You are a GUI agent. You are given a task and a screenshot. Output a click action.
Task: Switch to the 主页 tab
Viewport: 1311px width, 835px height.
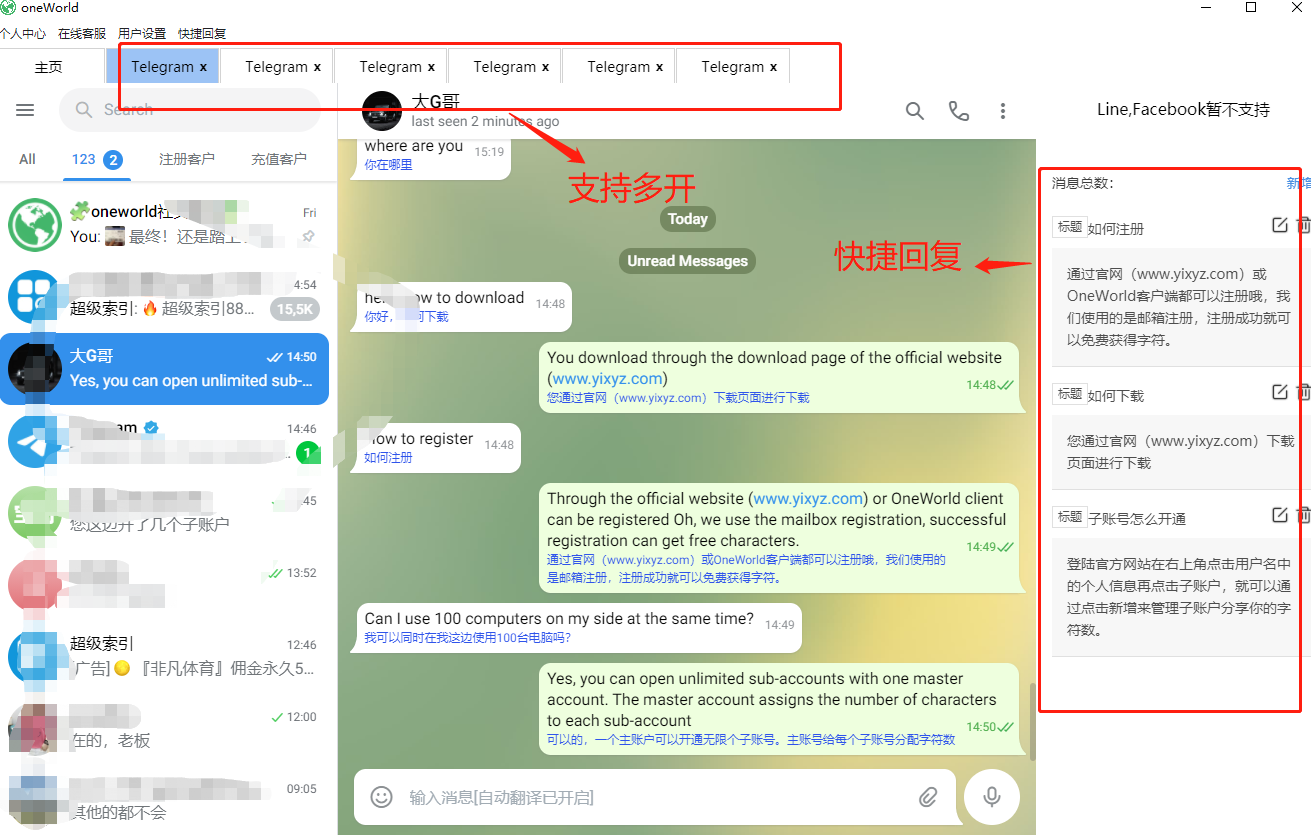coord(49,67)
